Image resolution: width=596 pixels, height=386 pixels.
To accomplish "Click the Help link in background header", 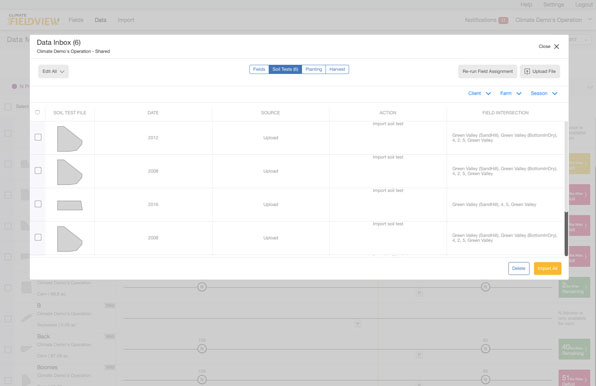I will tap(526, 5).
